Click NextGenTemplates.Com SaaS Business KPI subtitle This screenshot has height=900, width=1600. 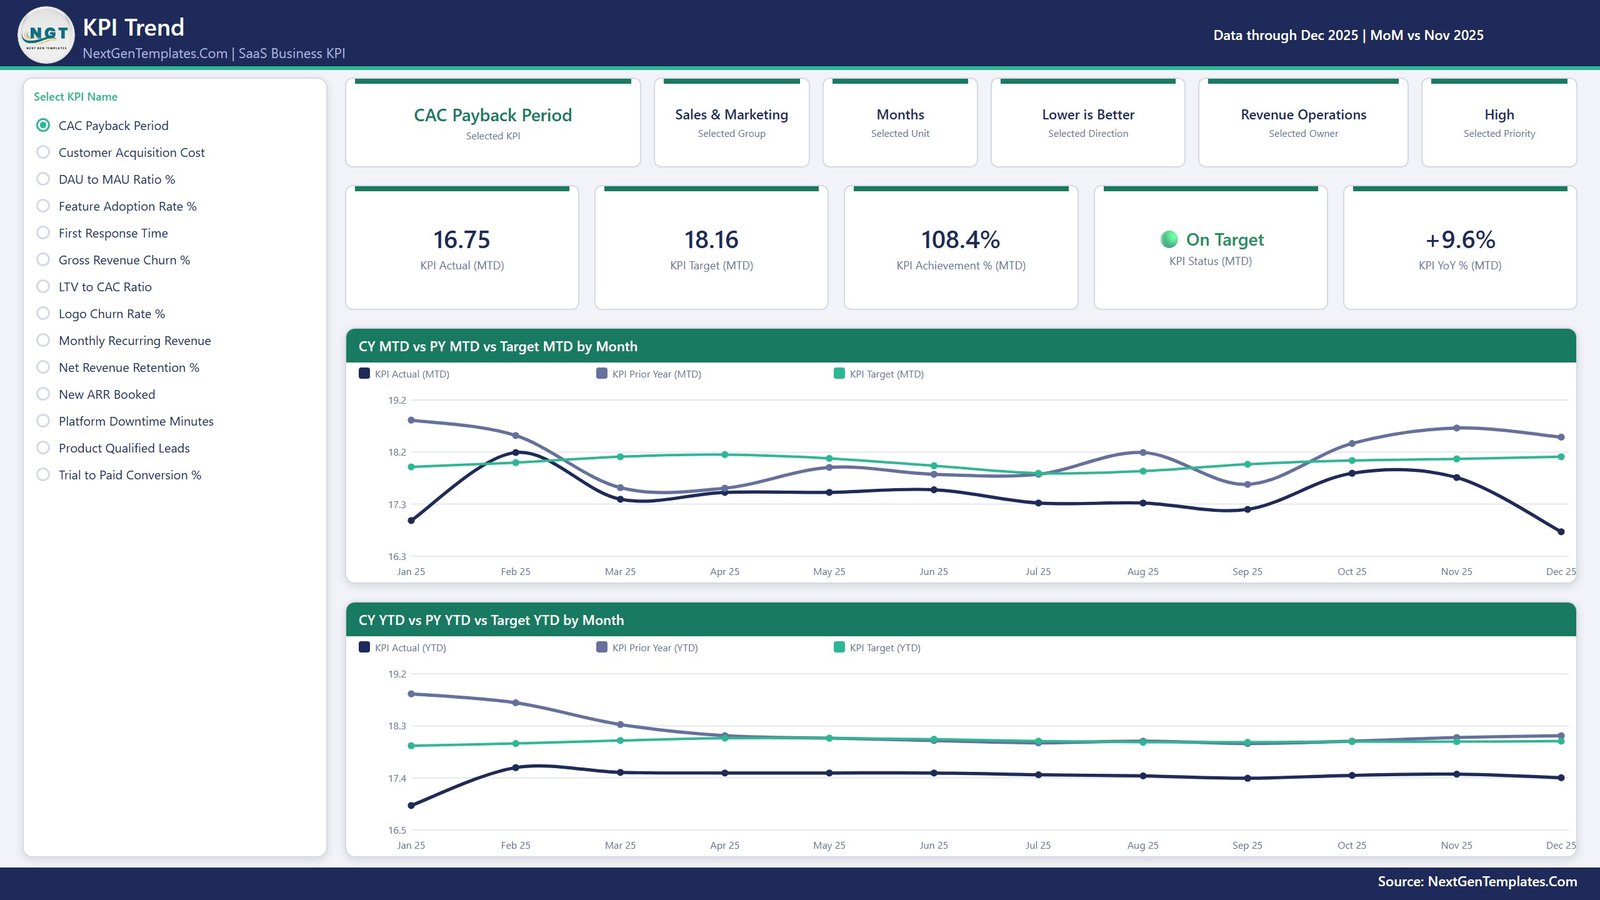point(214,53)
